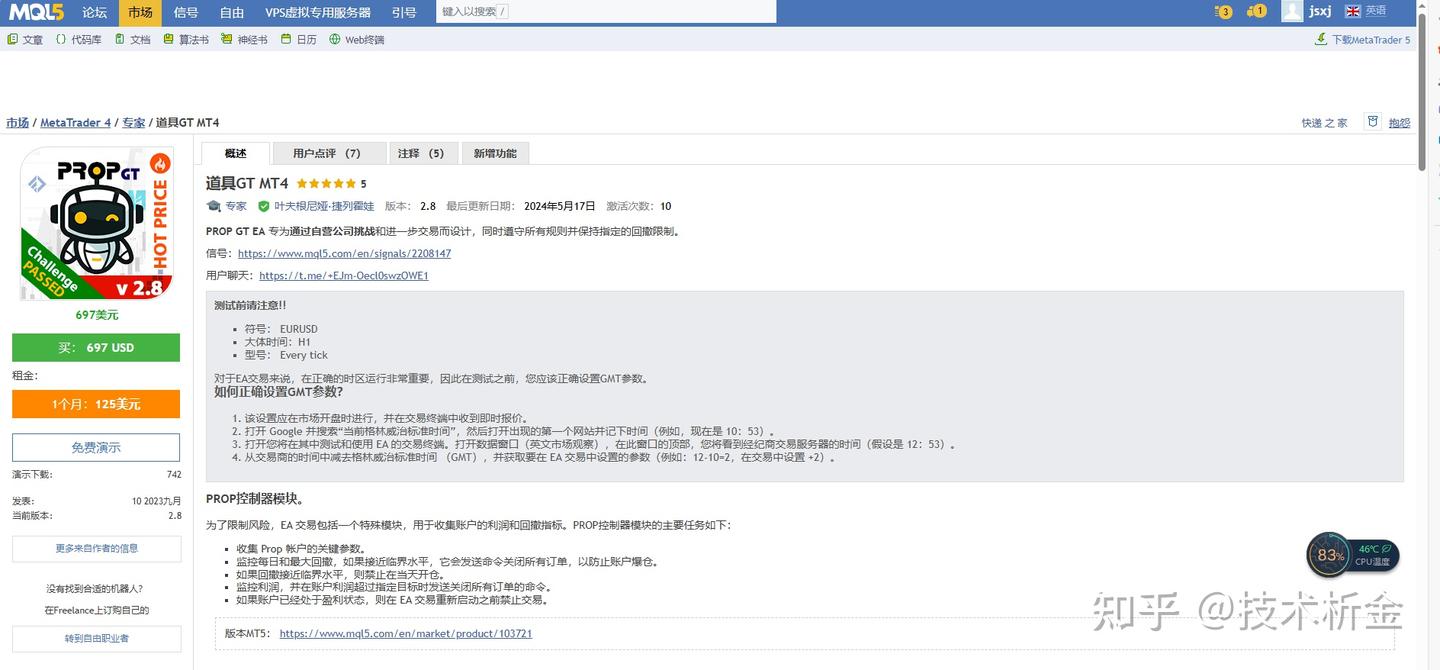Click the jsxj profile avatar
Viewport: 1440px width, 670px height.
1292,12
